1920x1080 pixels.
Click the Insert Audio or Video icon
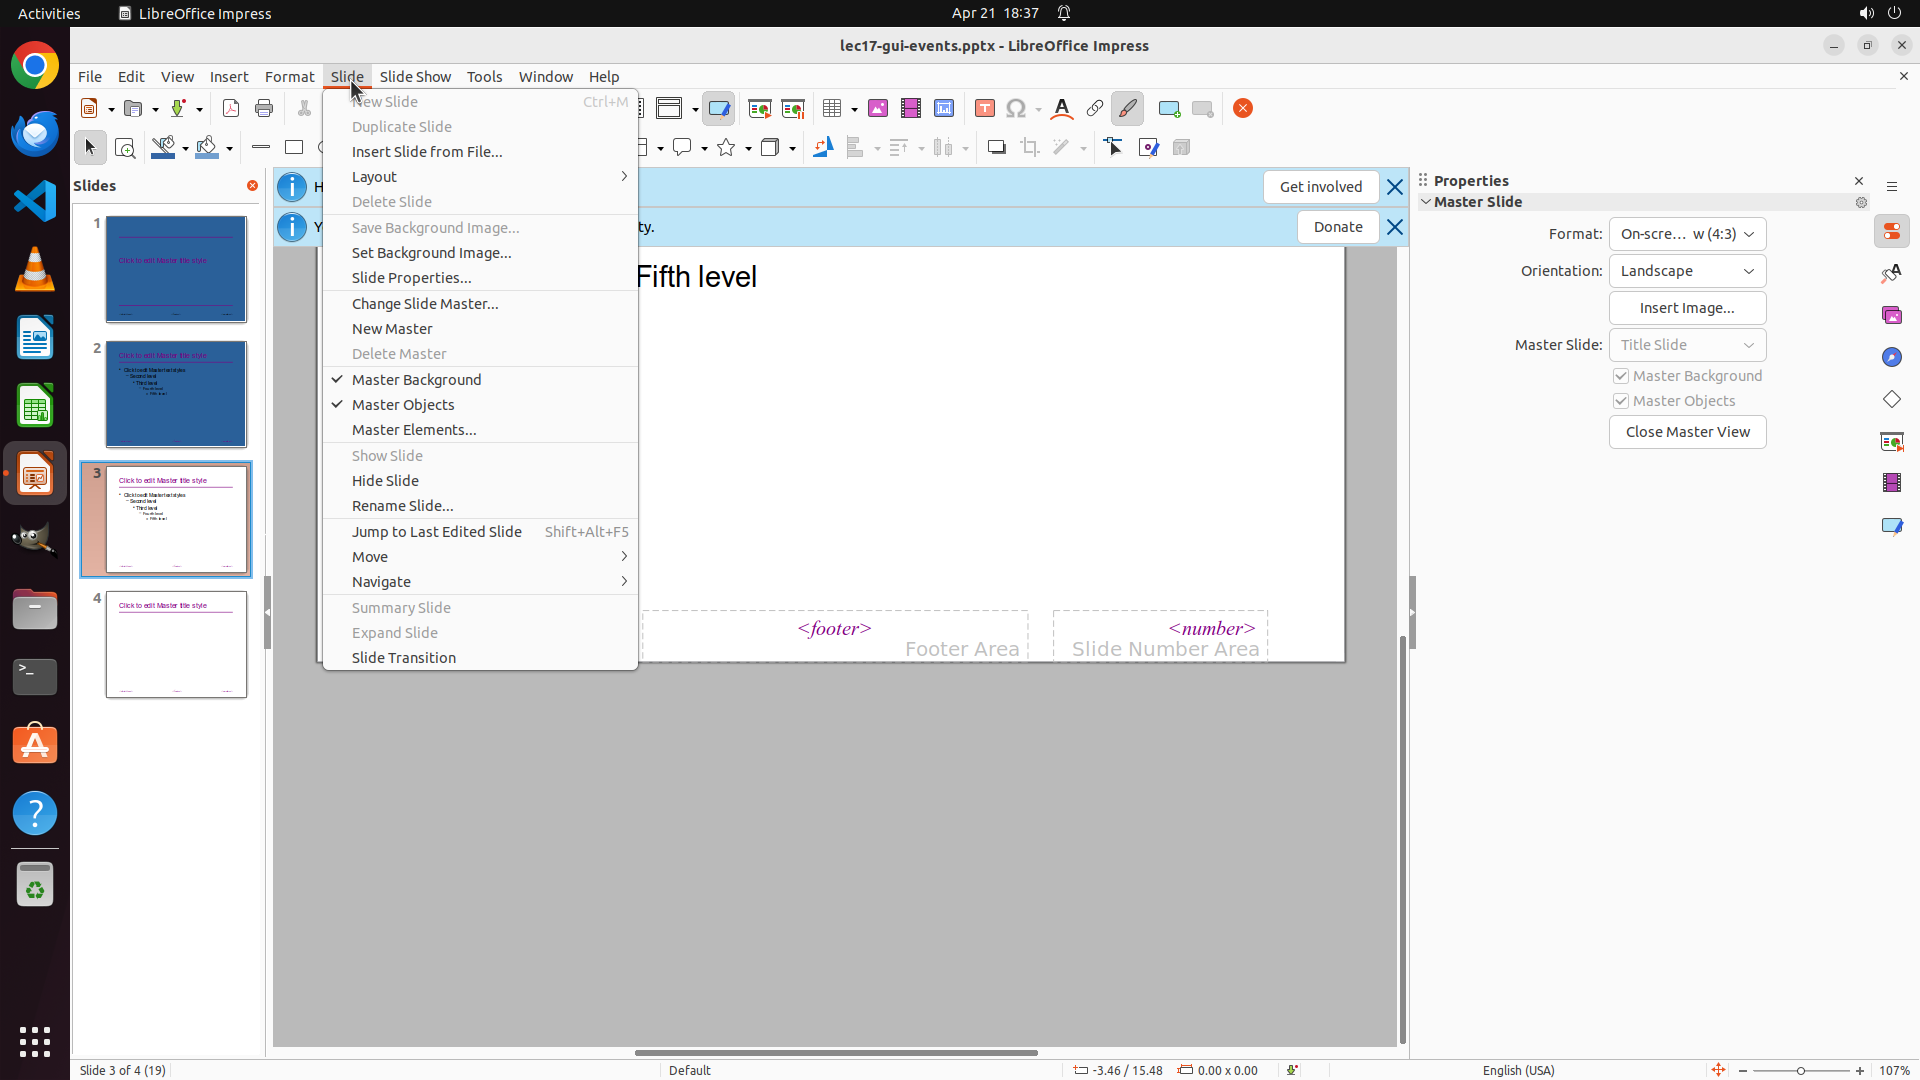pos(910,109)
